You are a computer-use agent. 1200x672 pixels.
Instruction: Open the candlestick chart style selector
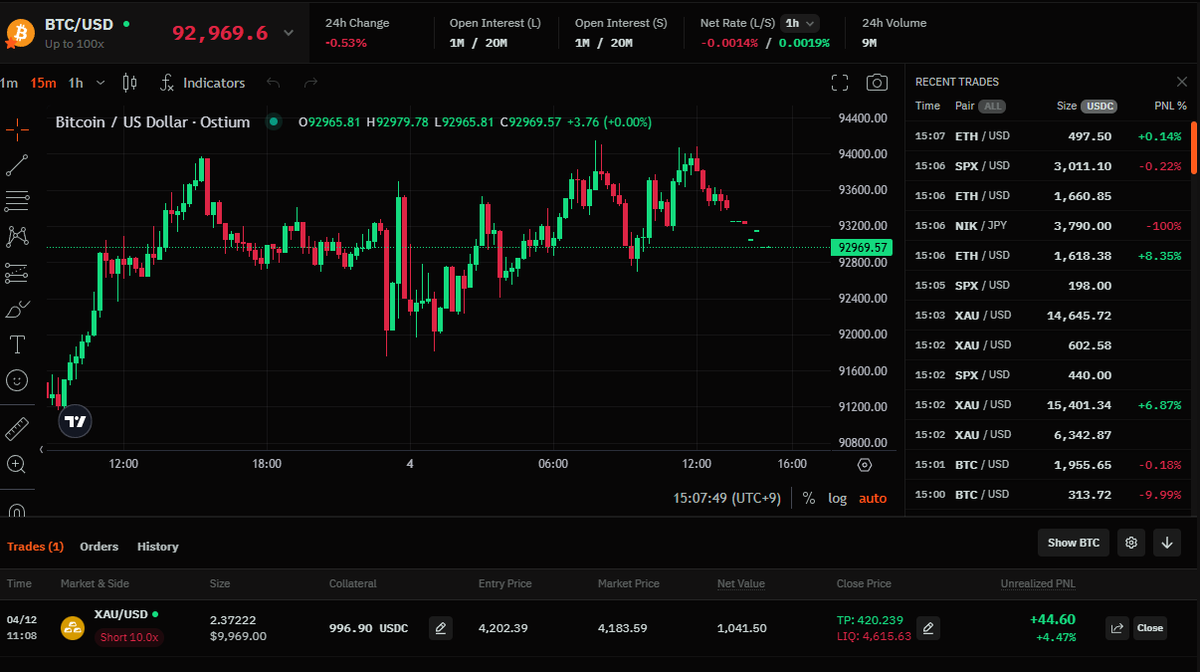[x=129, y=83]
